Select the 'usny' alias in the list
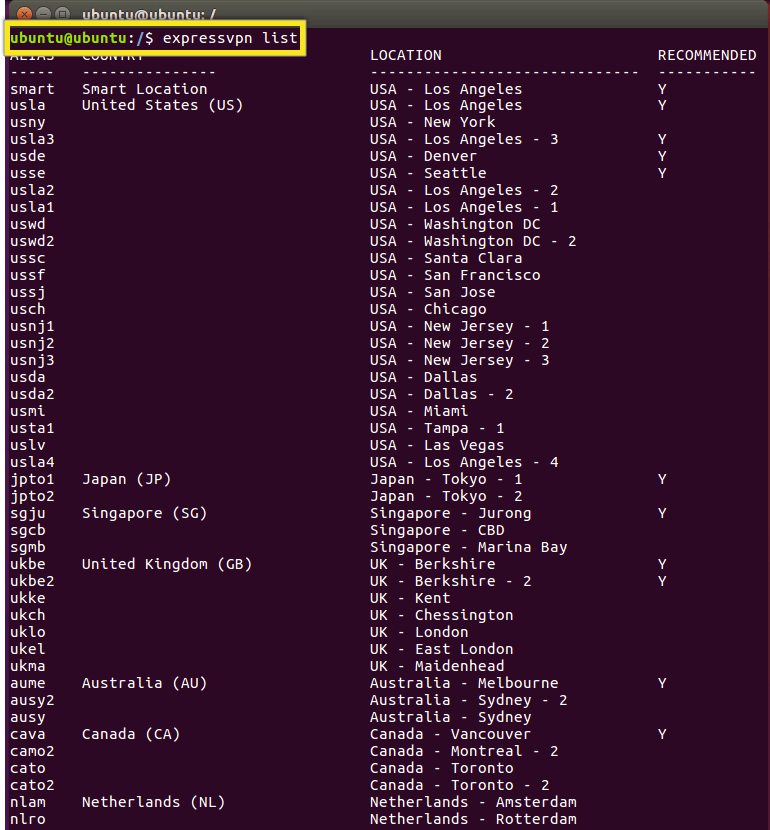This screenshot has height=830, width=770. click(x=28, y=123)
